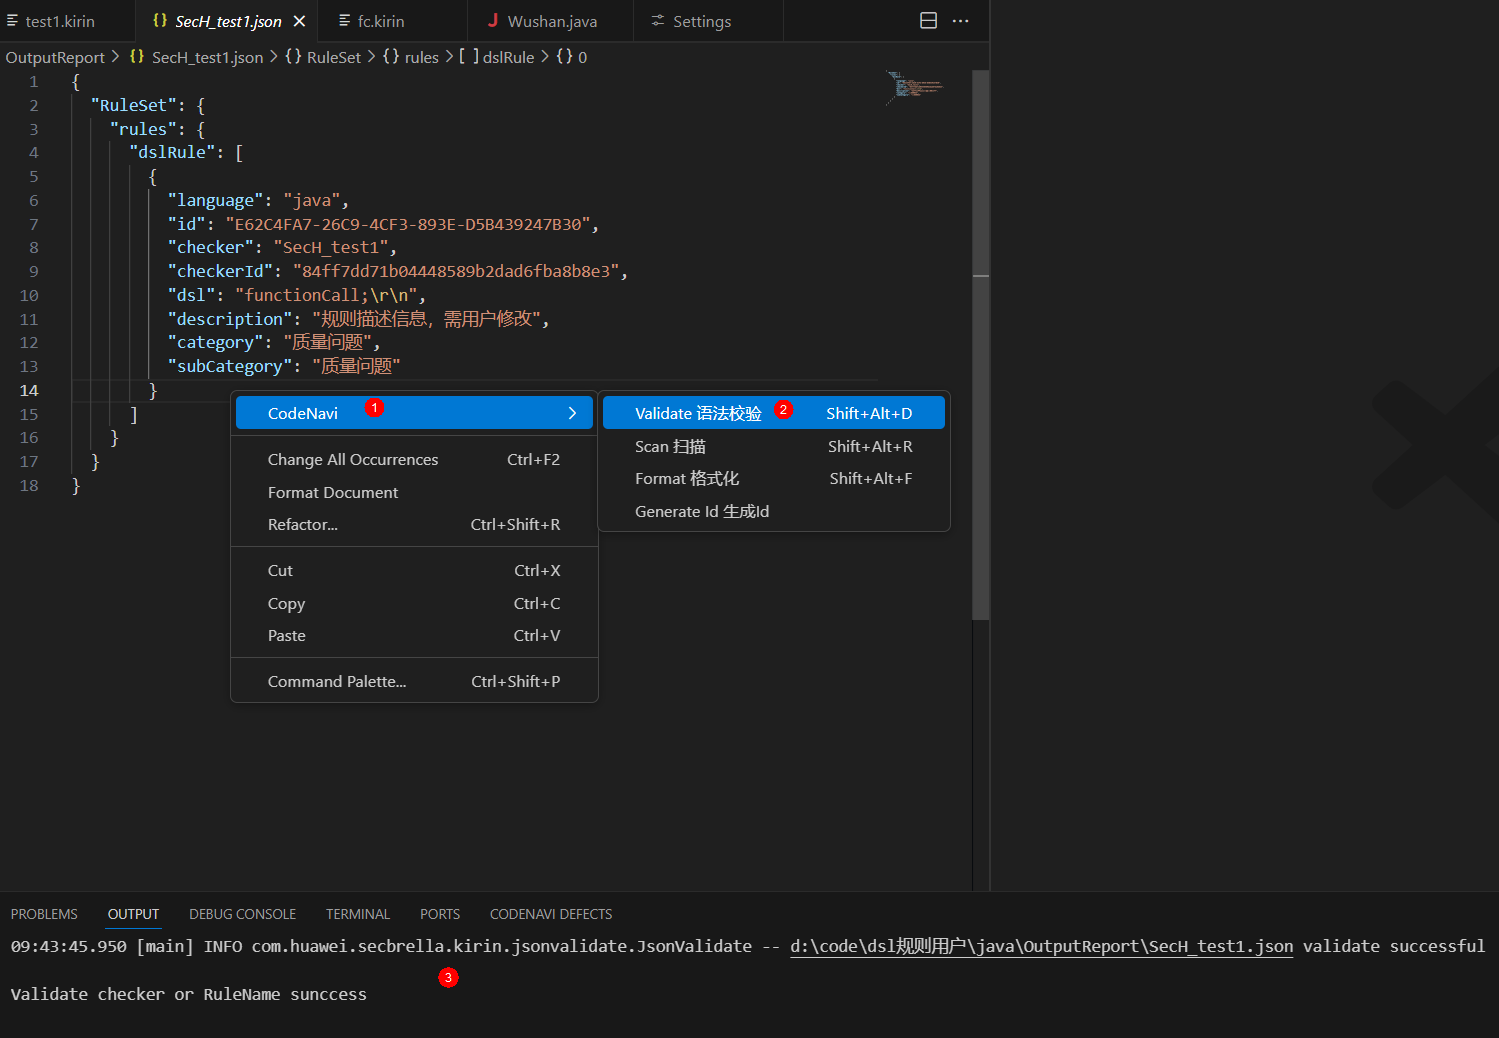Open the CODENAVI DEFECTS panel tab
The height and width of the screenshot is (1038, 1499).
[551, 914]
